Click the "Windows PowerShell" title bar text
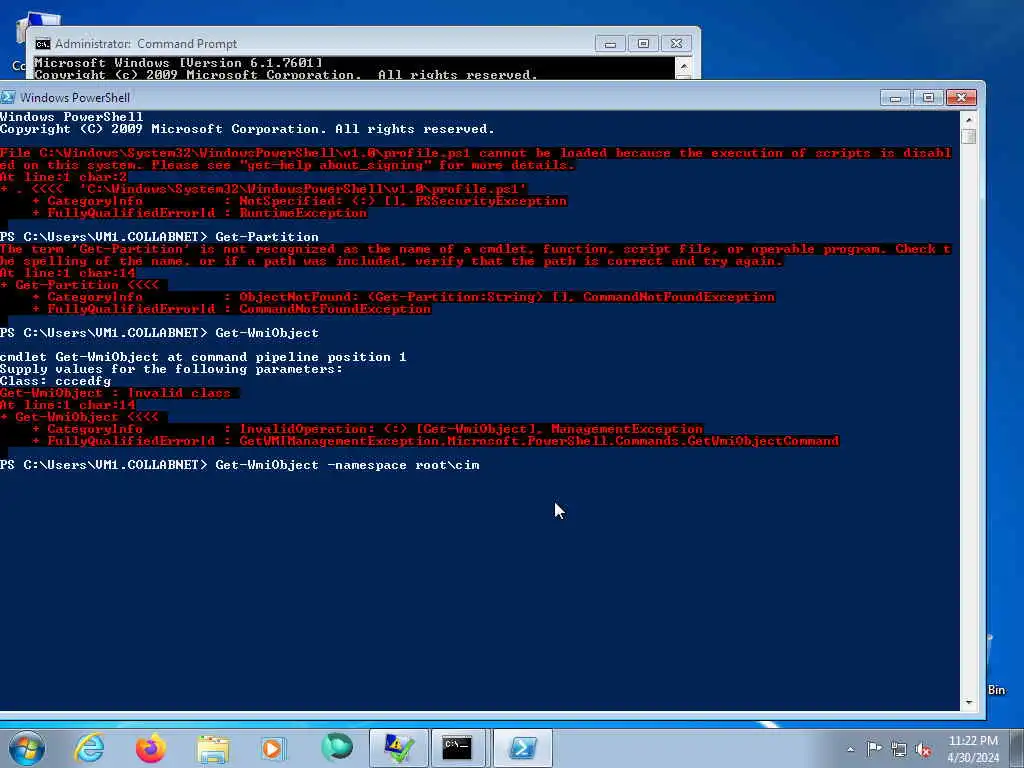Screen dimensions: 1024x768 coord(75,97)
